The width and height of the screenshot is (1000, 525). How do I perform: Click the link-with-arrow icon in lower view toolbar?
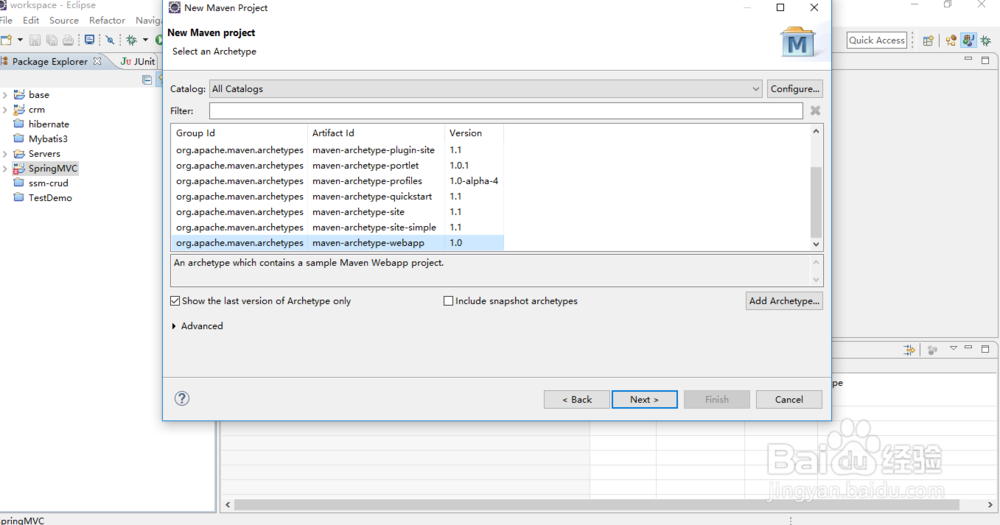[909, 350]
